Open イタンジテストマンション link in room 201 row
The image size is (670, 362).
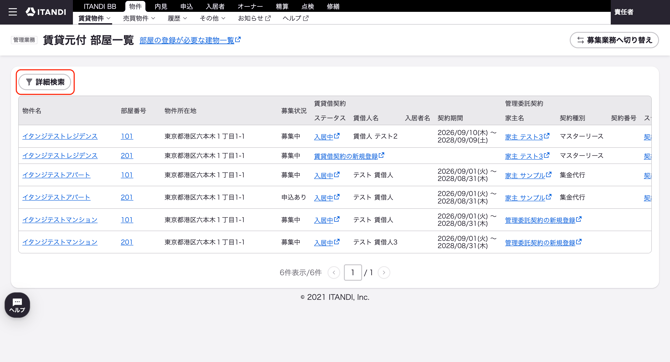pos(60,242)
